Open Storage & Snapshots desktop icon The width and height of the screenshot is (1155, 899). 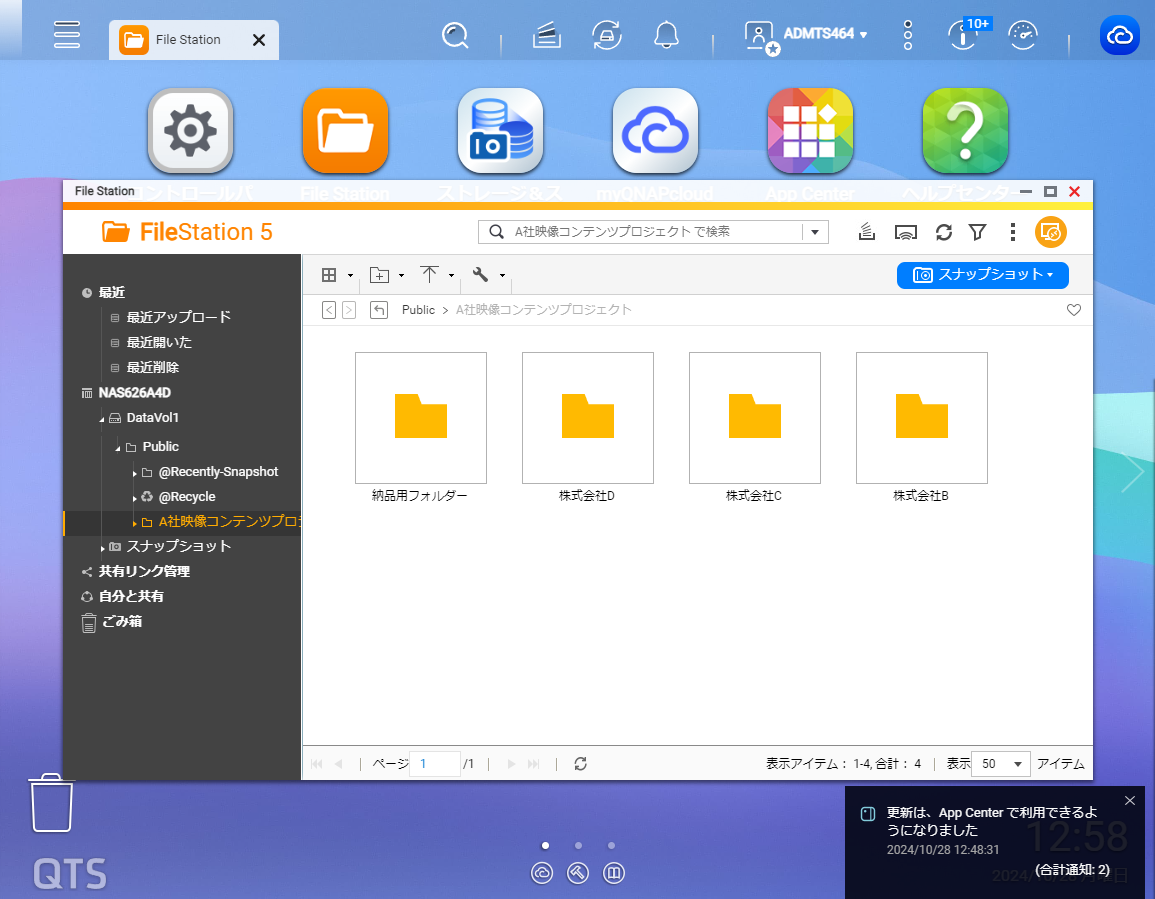click(500, 131)
